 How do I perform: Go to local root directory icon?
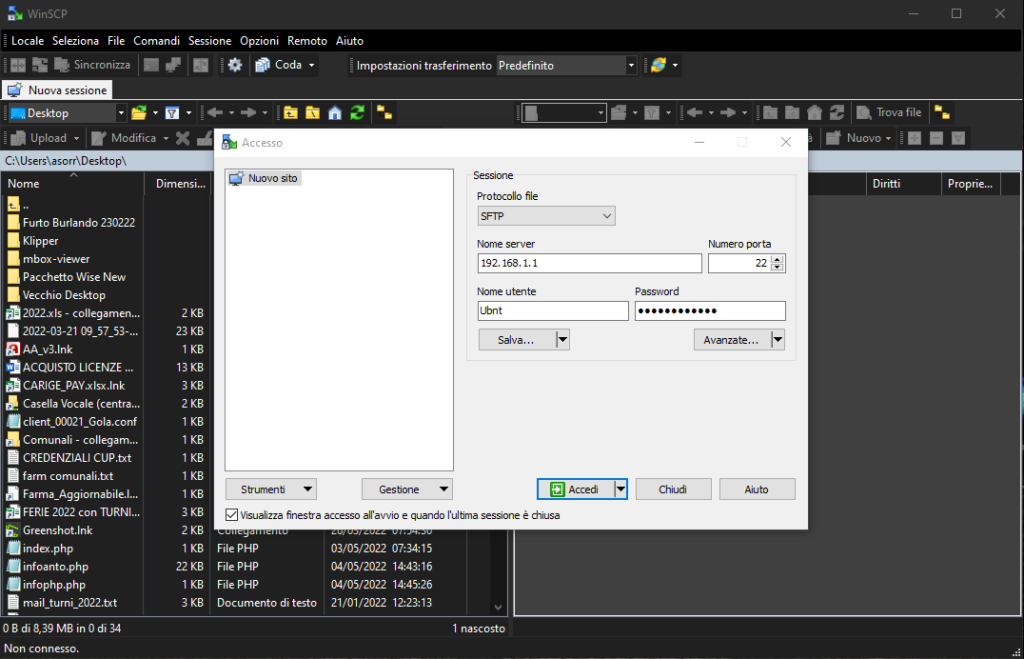pos(313,113)
